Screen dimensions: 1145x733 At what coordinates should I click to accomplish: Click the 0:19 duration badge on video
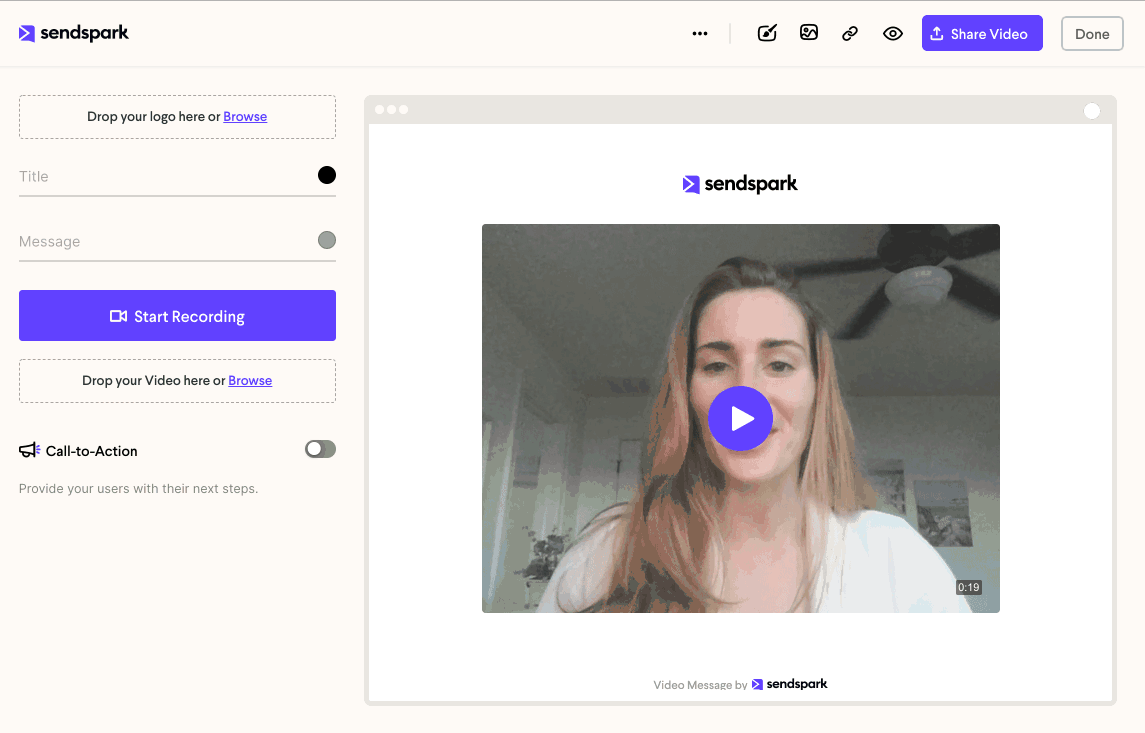tap(968, 588)
